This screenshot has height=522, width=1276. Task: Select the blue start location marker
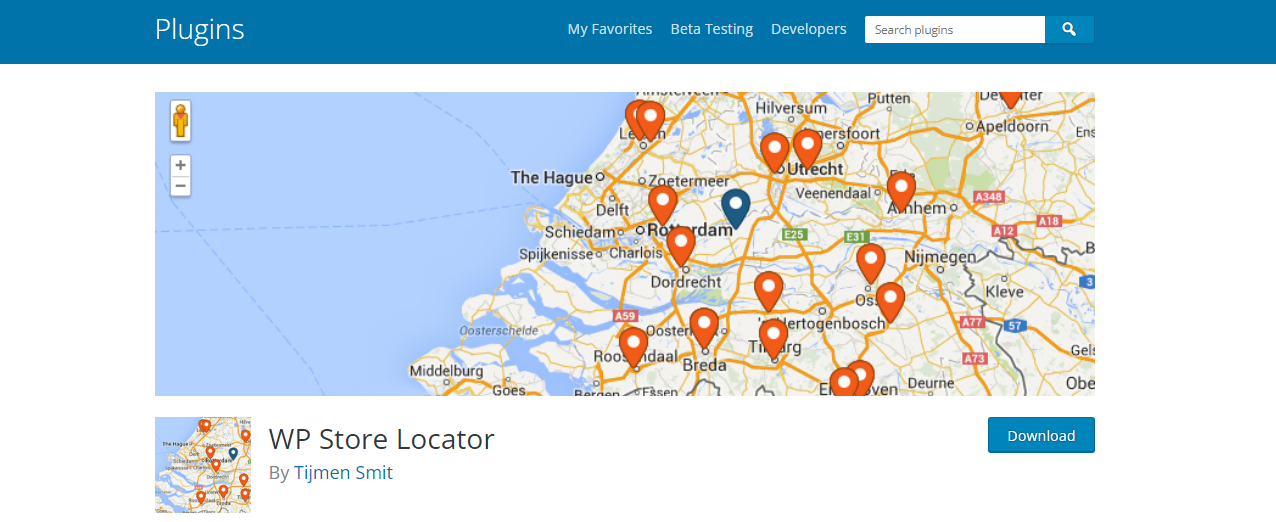click(x=736, y=210)
